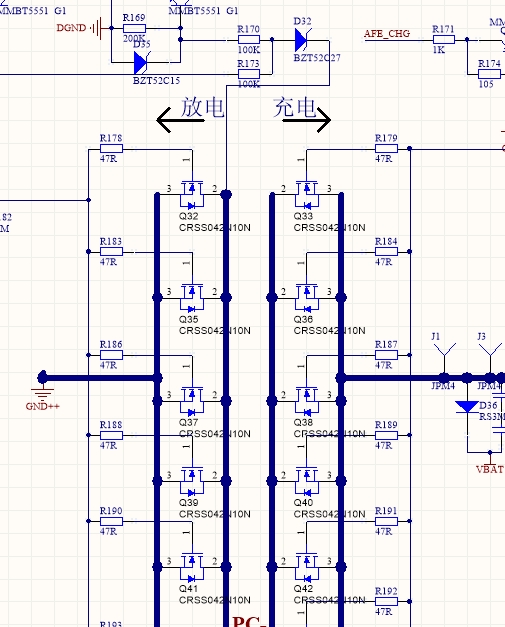Select the R178 resistor body
The width and height of the screenshot is (505, 627).
pos(111,149)
